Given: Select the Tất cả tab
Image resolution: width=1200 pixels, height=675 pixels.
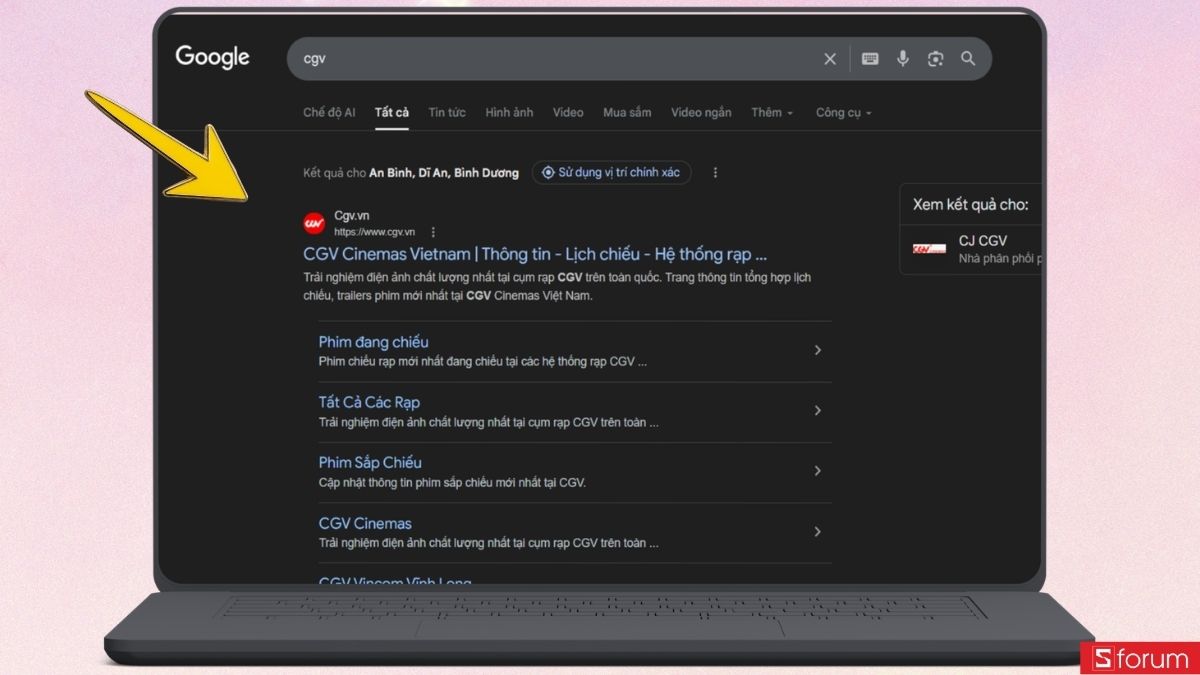Looking at the screenshot, I should pyautogui.click(x=392, y=112).
